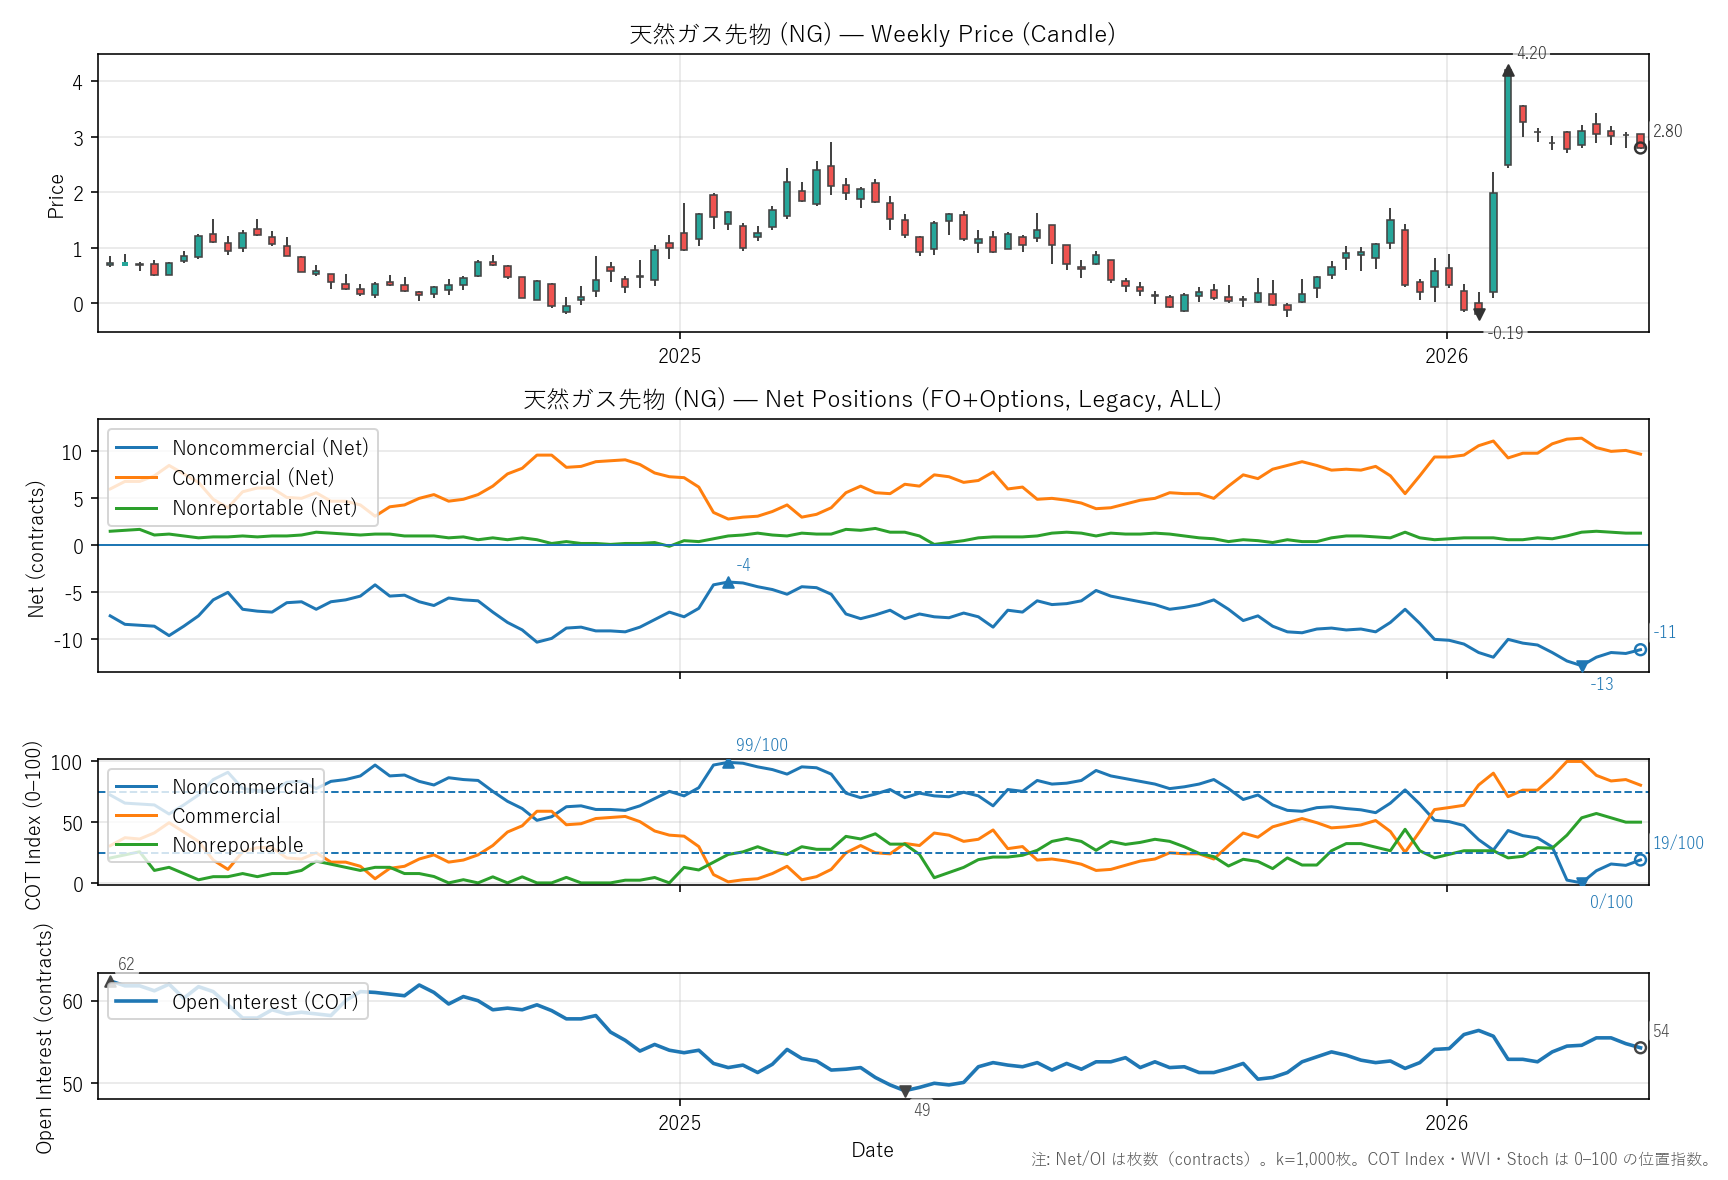Click the 0/100 COT Index low marker
This screenshot has width=1728, height=1180.
tap(1582, 882)
